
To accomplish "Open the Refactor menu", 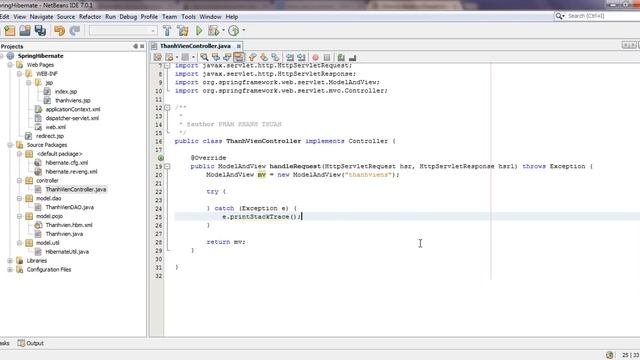I will 90,17.
